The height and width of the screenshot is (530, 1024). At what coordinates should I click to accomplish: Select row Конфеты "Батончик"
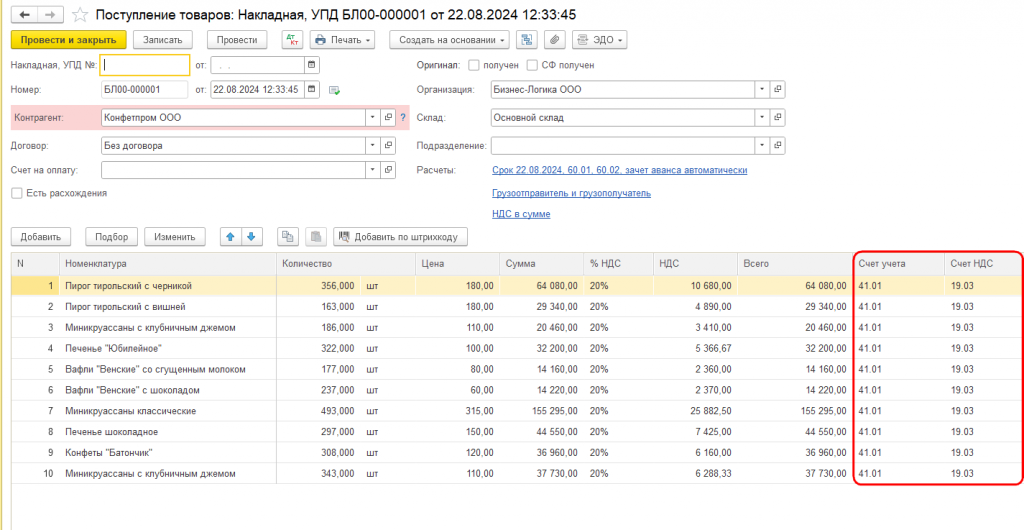[517, 452]
